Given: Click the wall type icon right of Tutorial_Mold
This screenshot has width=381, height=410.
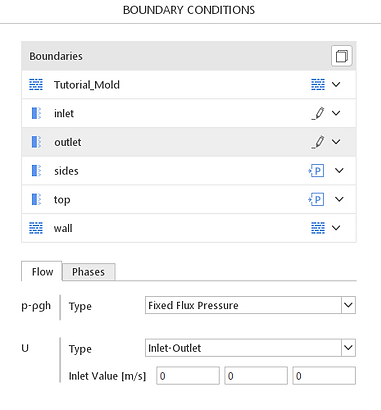Looking at the screenshot, I should pyautogui.click(x=318, y=85).
